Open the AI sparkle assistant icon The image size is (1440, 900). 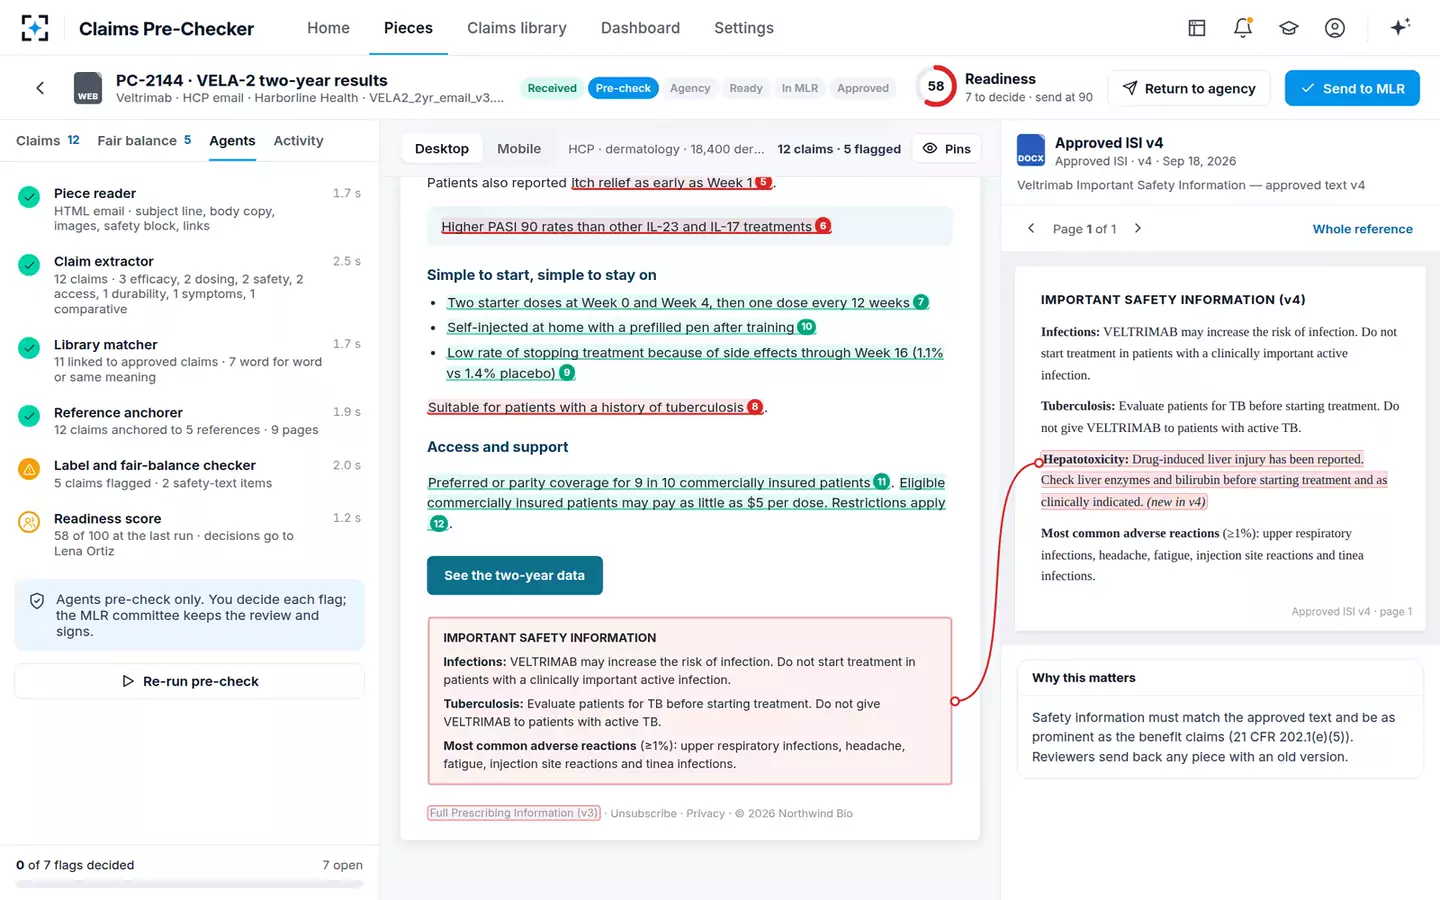tap(1400, 27)
